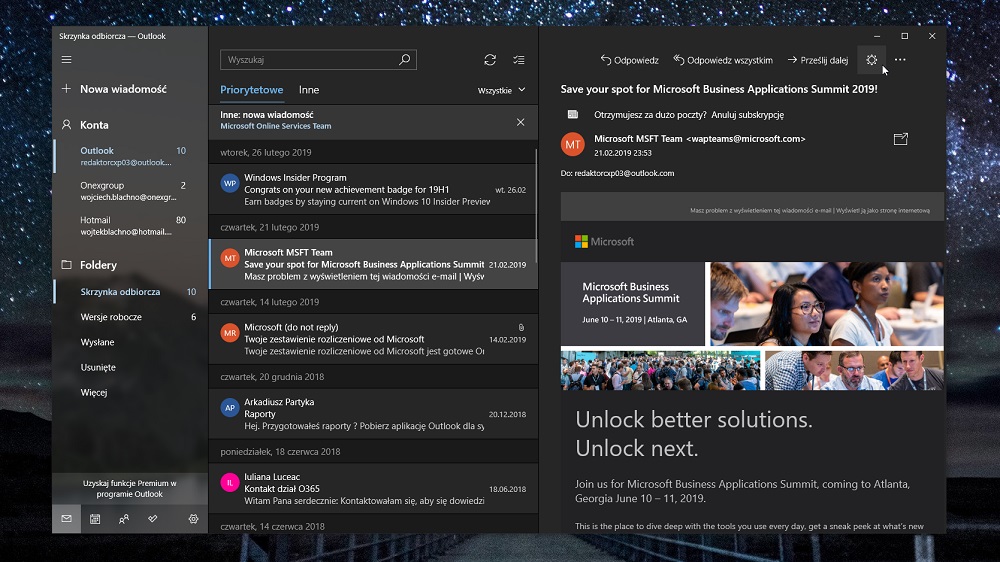Screen dimensions: 1000x562
Task: Click the czwartek, 20 grudnia 2018 date header
Action: (x=272, y=377)
